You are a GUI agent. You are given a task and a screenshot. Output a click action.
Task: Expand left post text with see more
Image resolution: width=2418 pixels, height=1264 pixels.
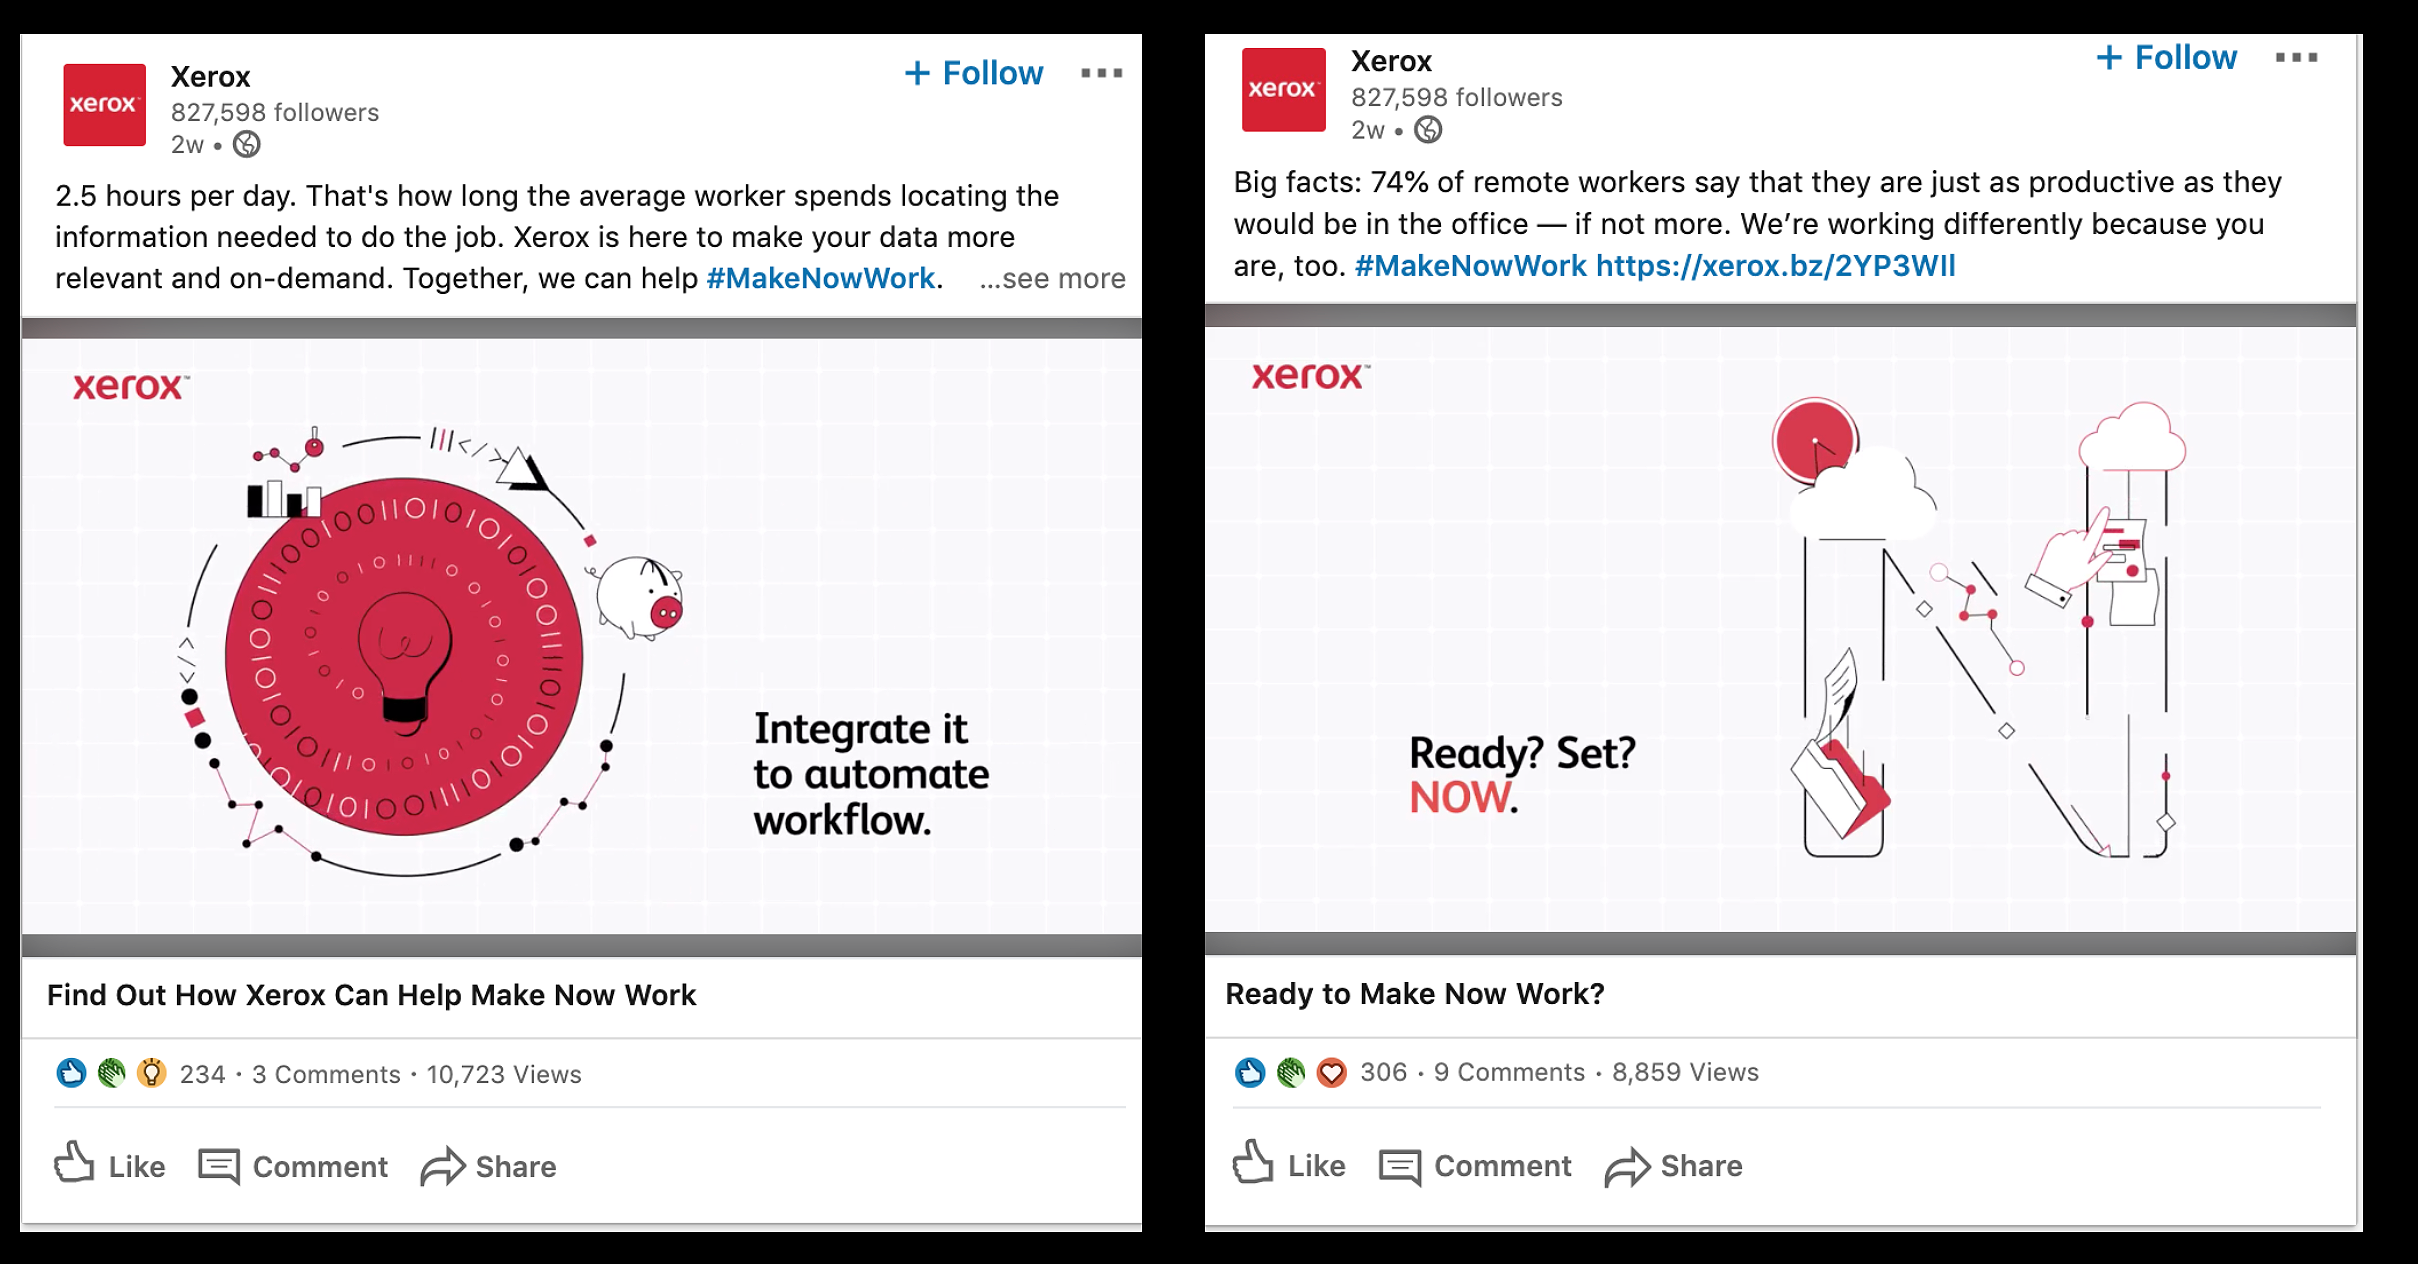pyautogui.click(x=1052, y=278)
